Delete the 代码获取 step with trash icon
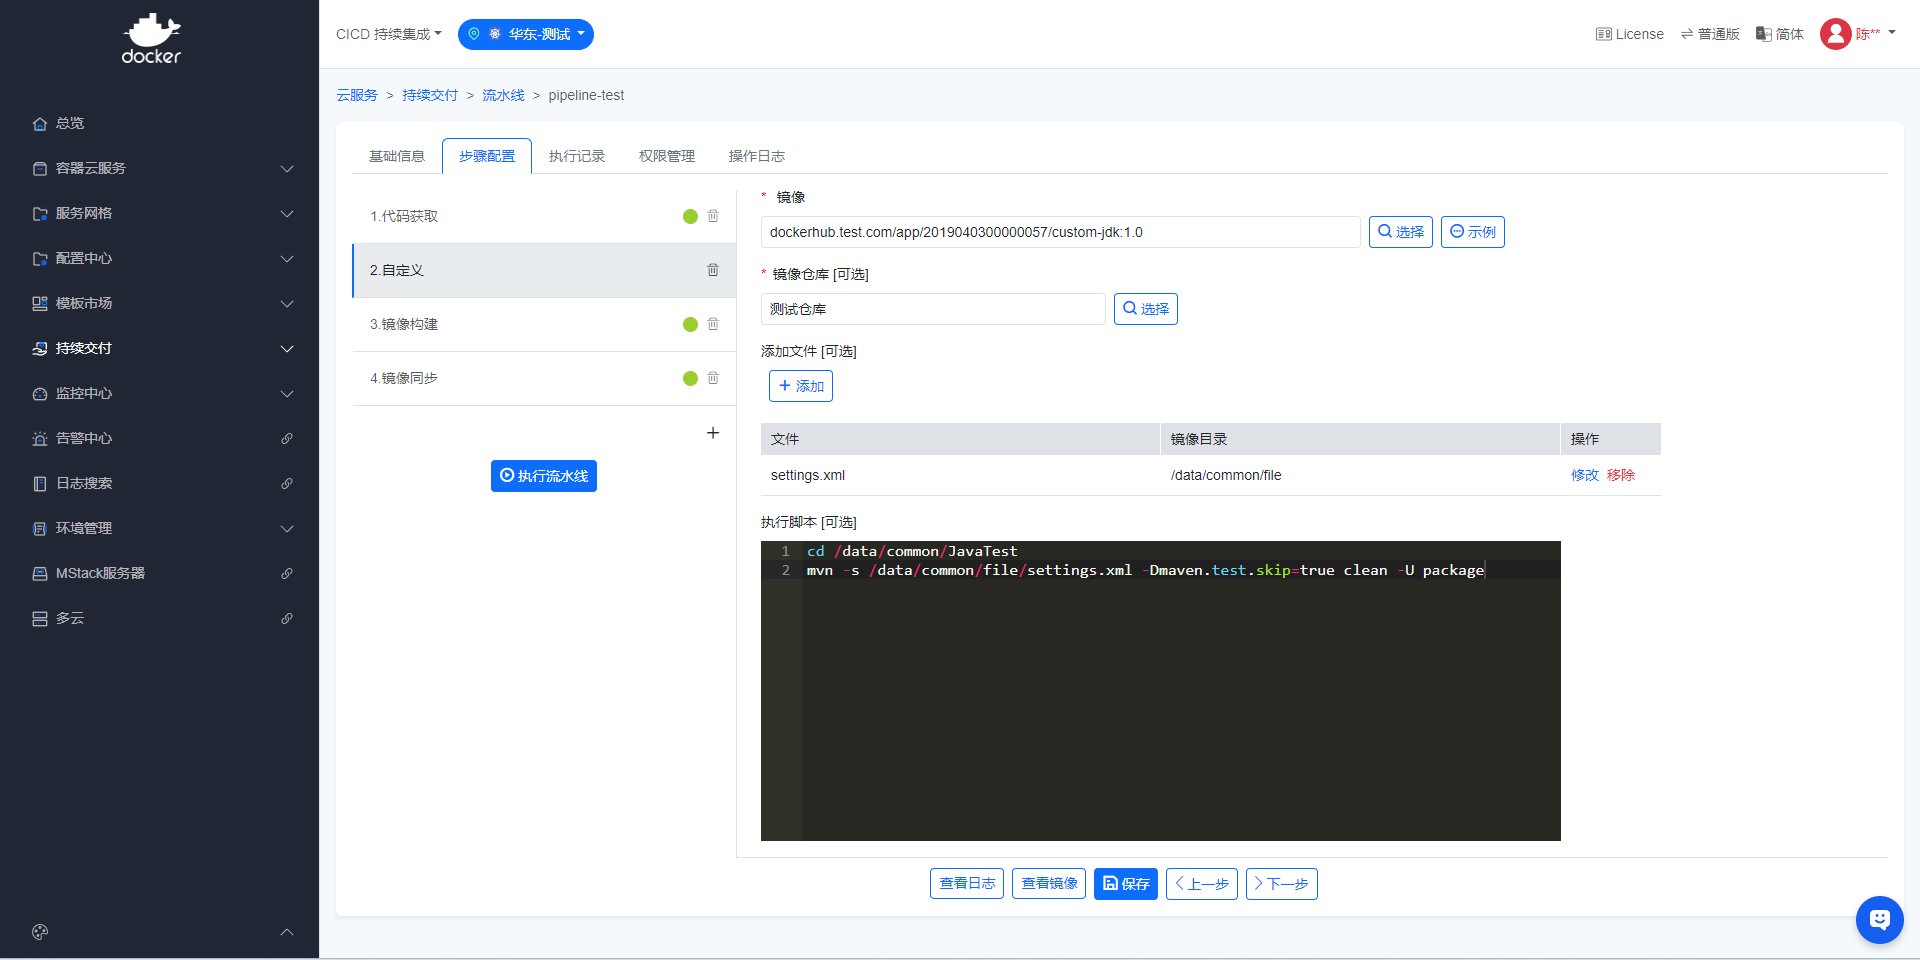 pyautogui.click(x=713, y=216)
